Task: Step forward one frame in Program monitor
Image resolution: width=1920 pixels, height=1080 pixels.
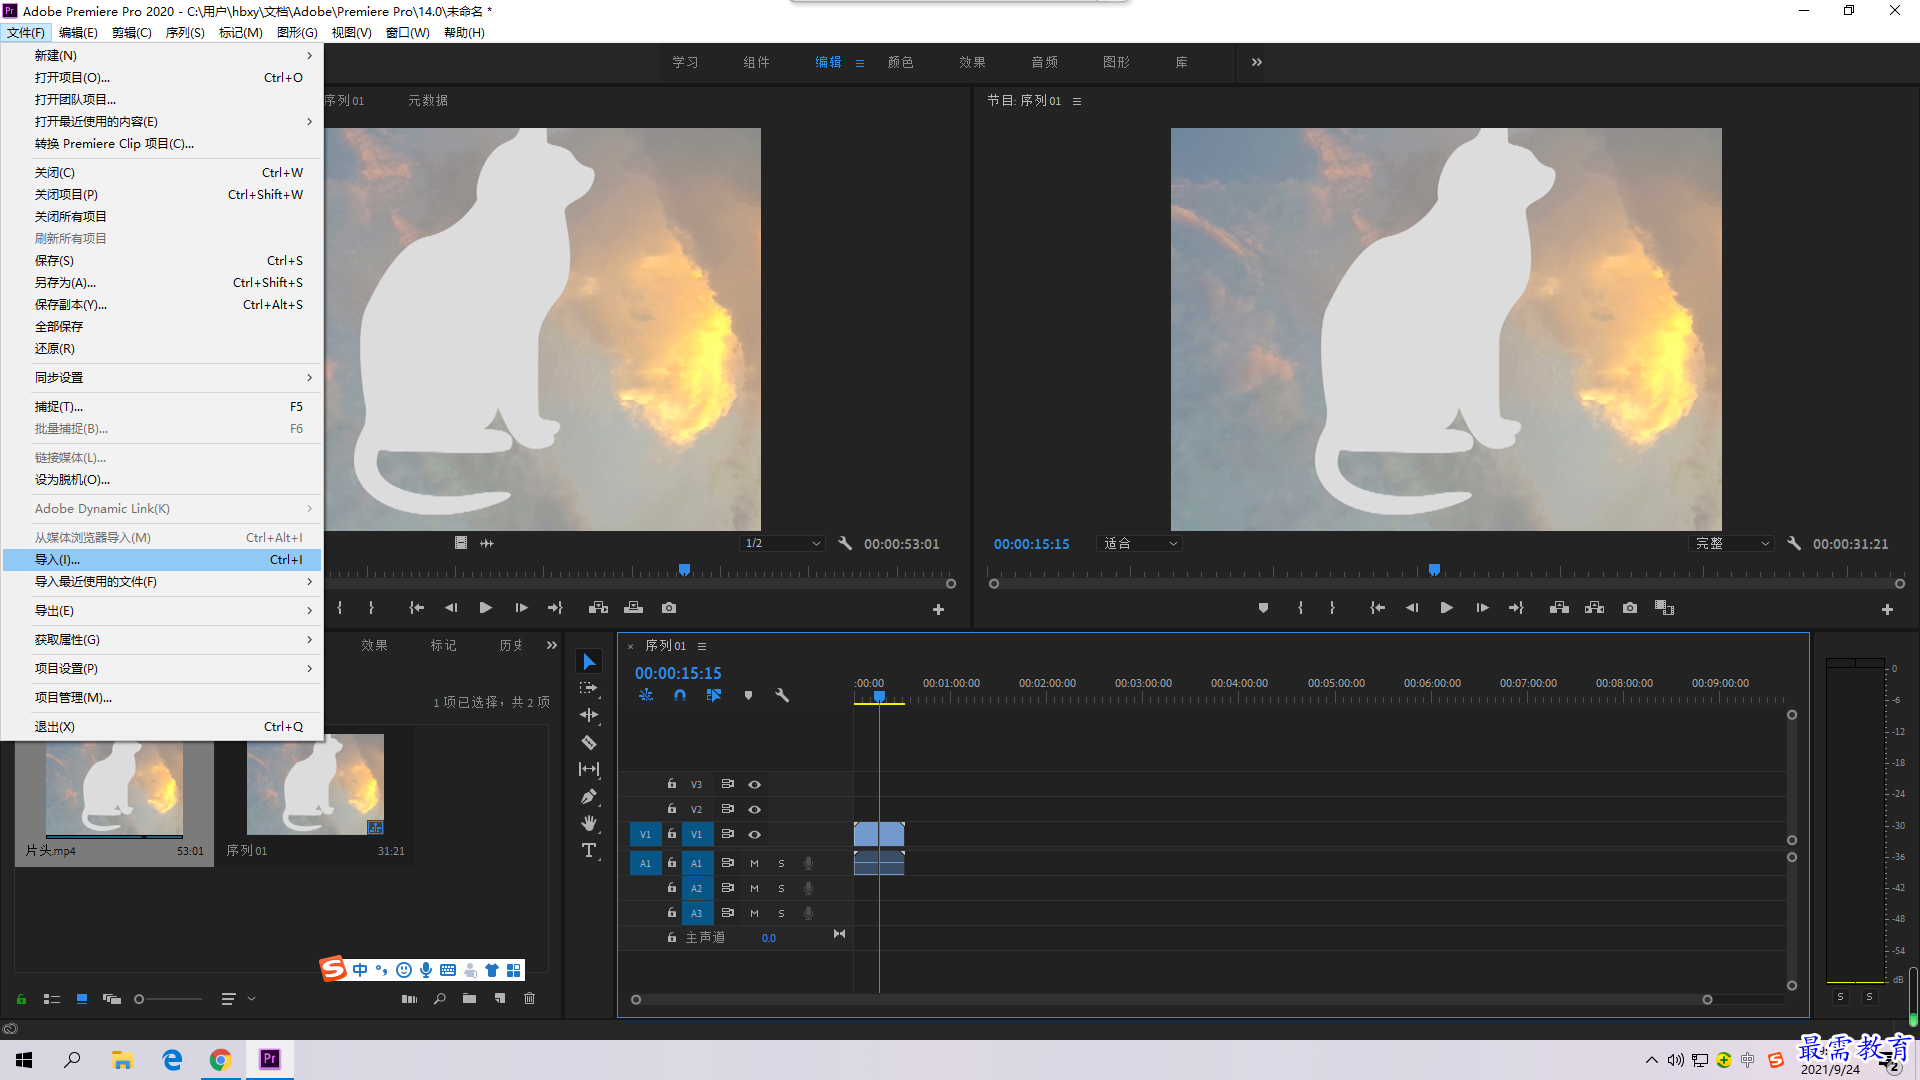Action: [x=1482, y=608]
